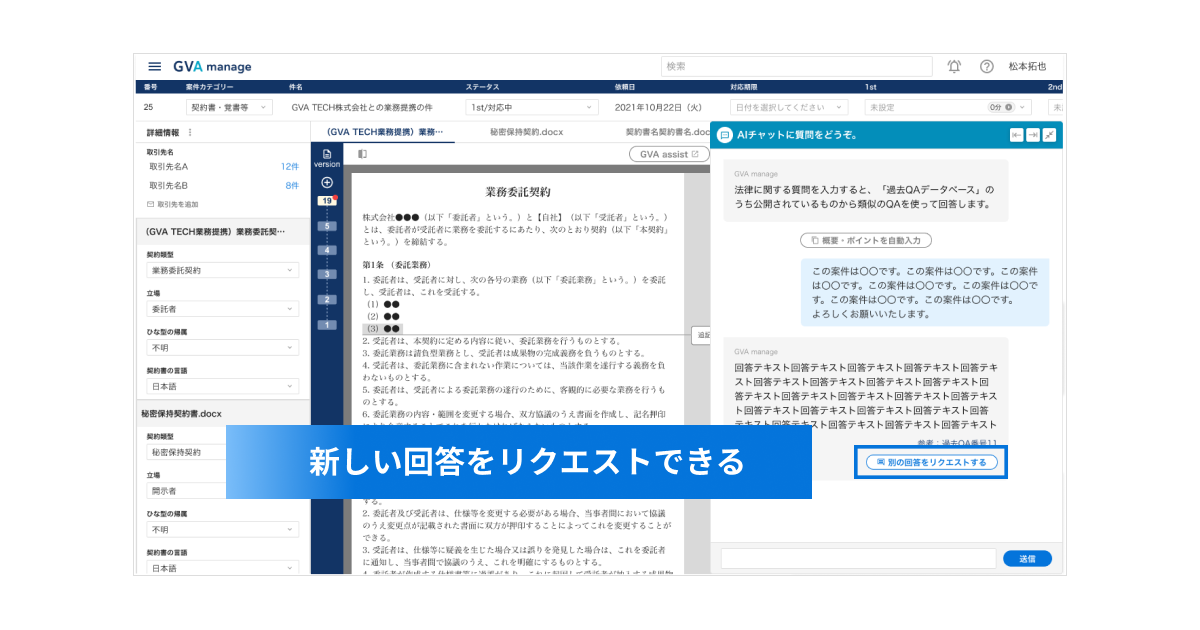Viewport: 1200px width, 630px height.
Task: Select version 3 marker
Action: (326, 274)
